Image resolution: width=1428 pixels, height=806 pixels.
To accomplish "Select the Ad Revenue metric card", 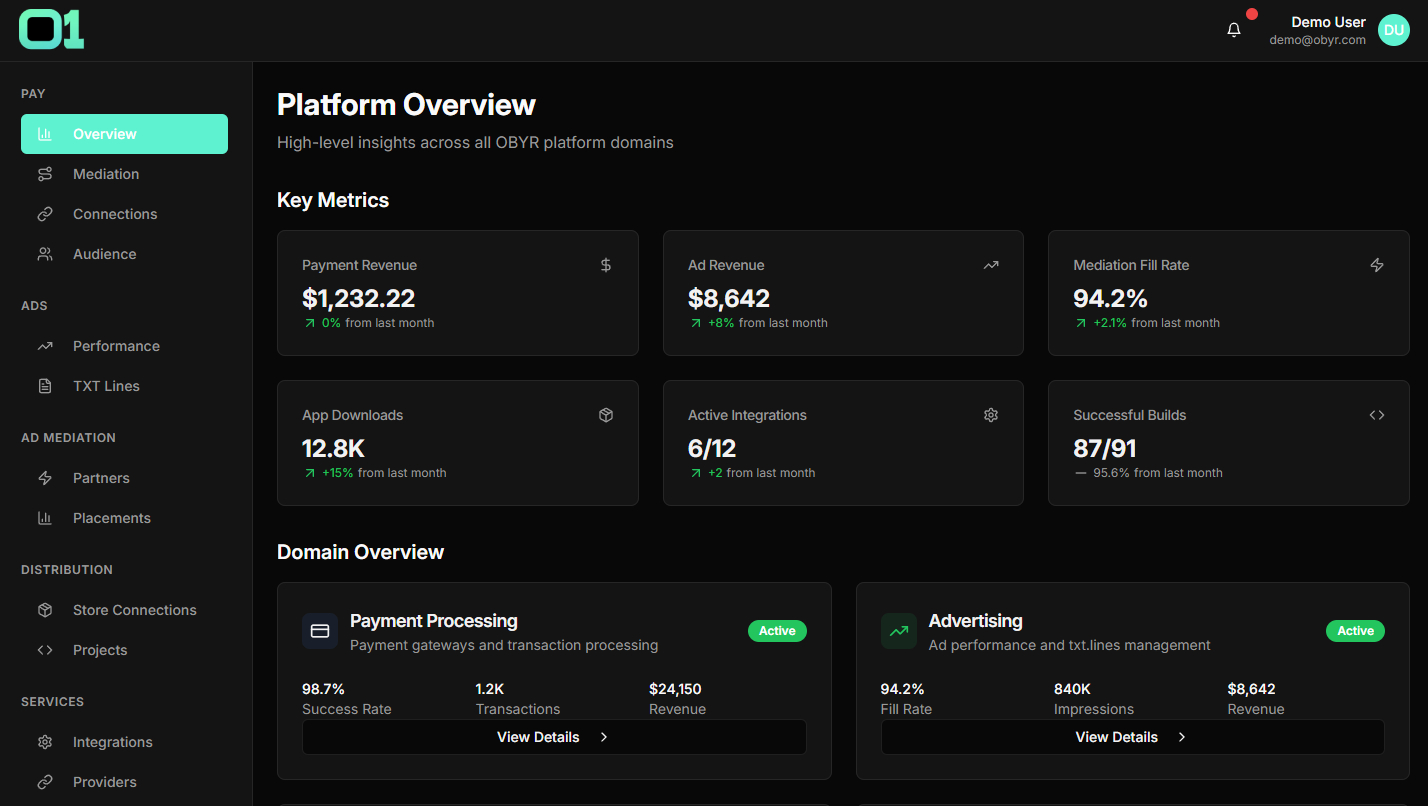I will pyautogui.click(x=843, y=293).
